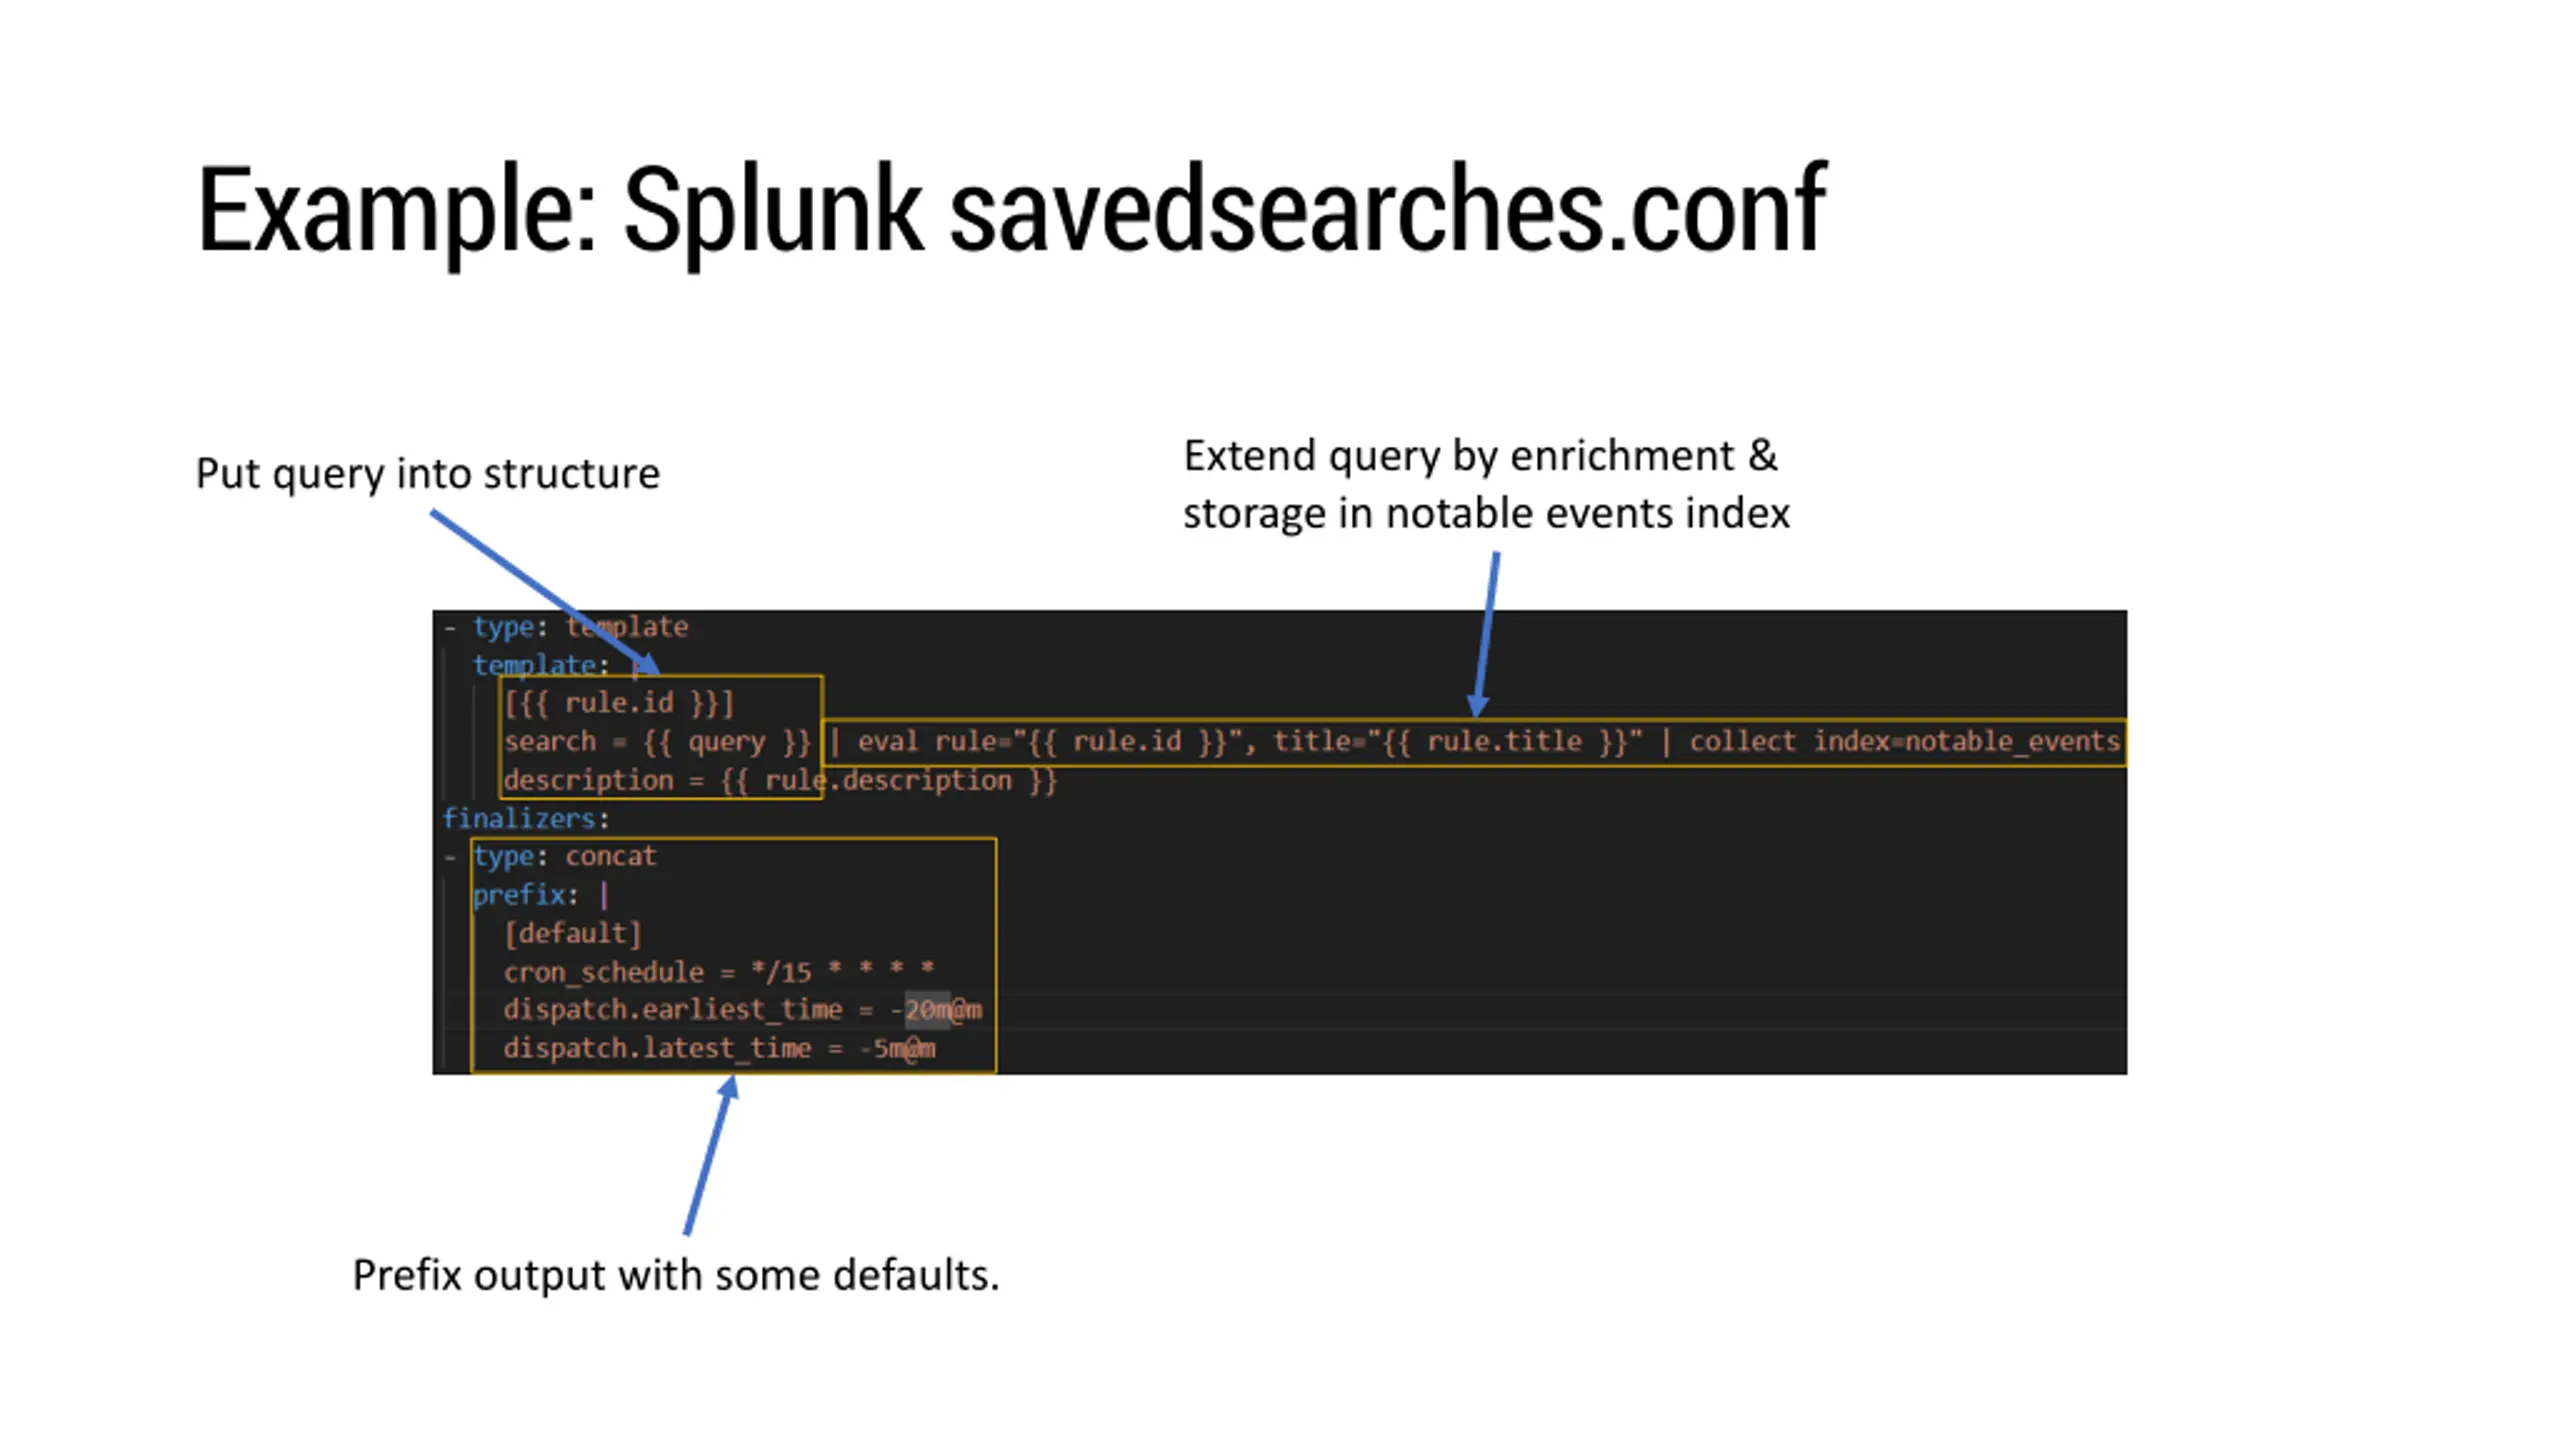This screenshot has width=2560, height=1440.
Task: Click the 'title="{{ rule.title }}"' code segment
Action: (x=1457, y=742)
